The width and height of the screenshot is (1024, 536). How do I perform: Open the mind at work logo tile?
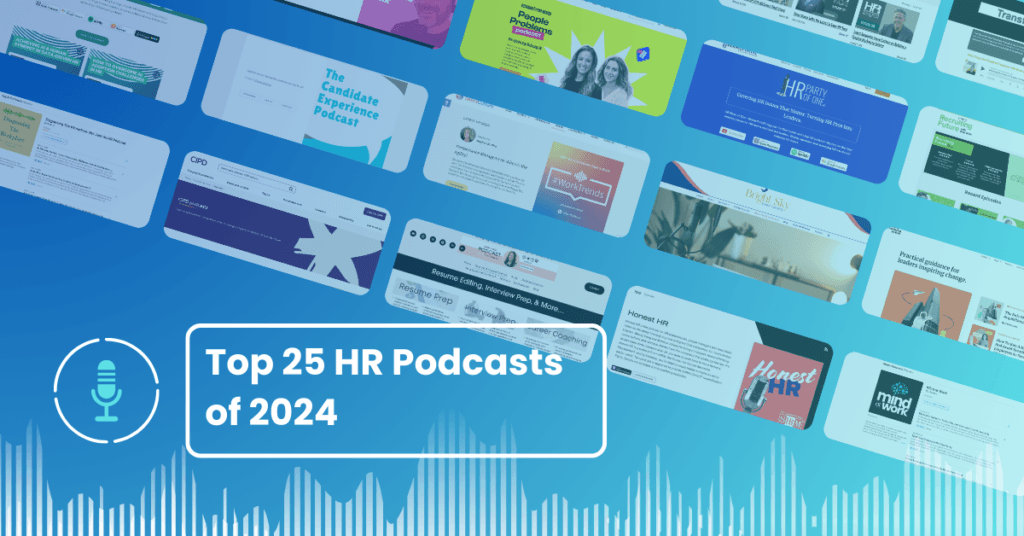coord(894,398)
